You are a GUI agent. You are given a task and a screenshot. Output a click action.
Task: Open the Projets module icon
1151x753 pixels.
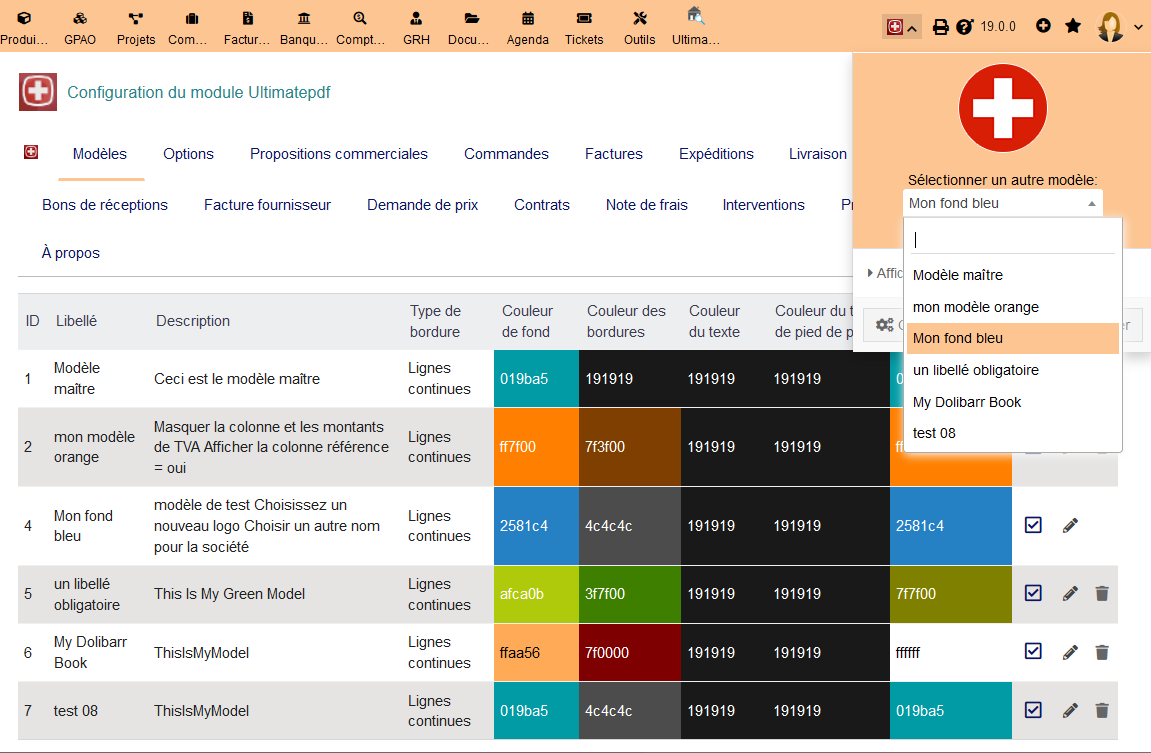136,19
